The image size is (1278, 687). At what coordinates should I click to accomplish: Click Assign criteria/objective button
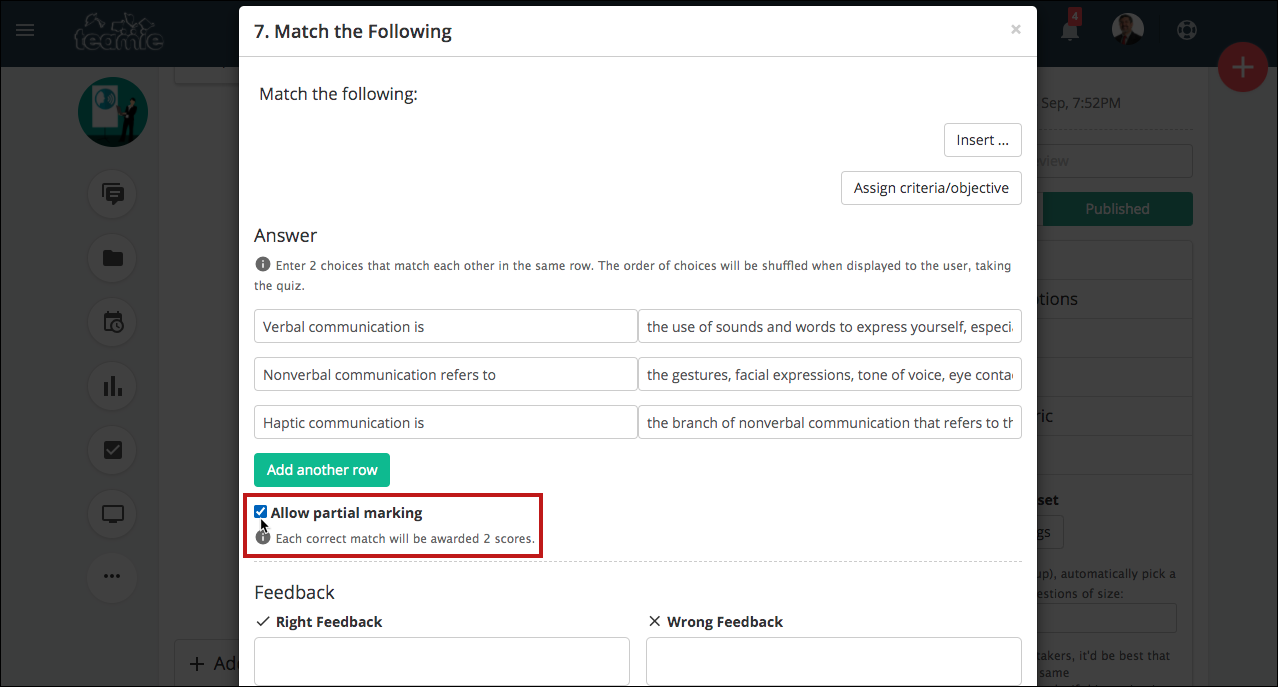[x=931, y=188]
